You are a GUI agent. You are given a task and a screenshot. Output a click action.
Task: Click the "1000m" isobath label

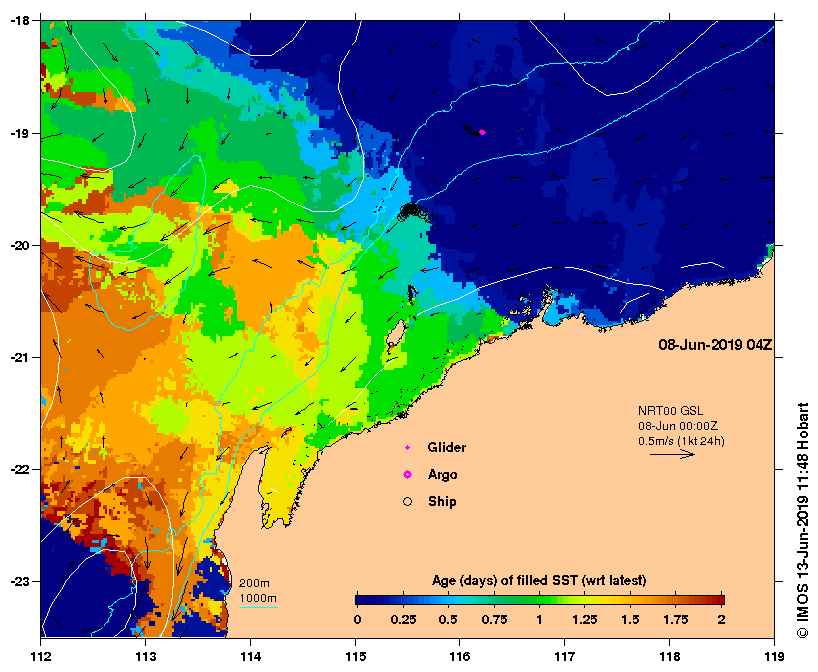258,598
